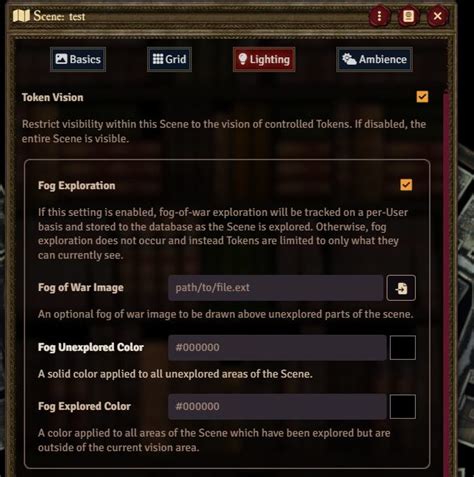Select the Lighting tab
This screenshot has width=474, height=477.
pos(264,59)
